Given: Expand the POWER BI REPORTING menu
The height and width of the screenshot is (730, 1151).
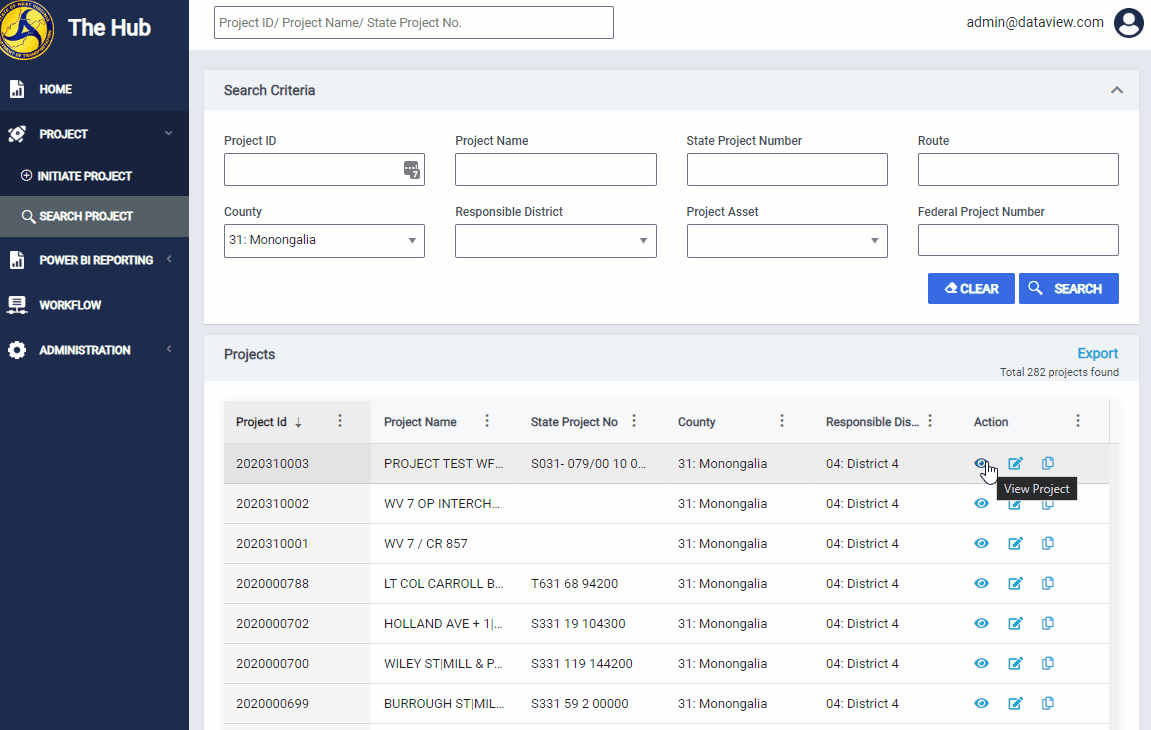Looking at the screenshot, I should pos(169,259).
